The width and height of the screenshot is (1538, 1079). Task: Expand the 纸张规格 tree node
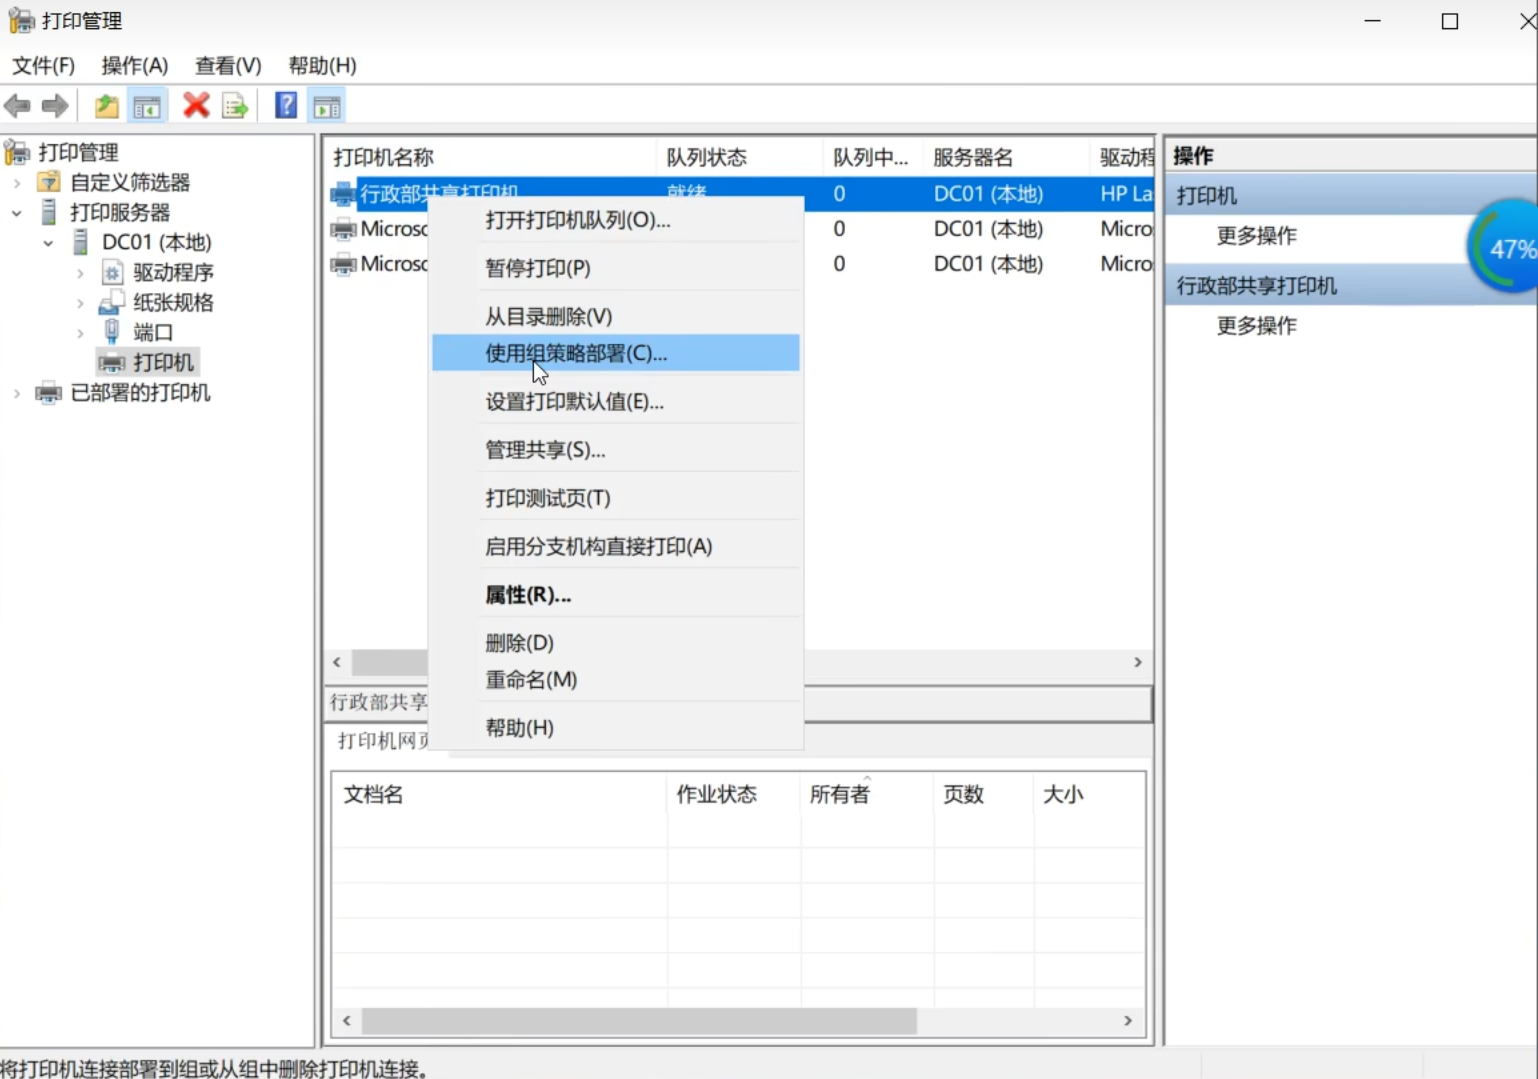click(x=80, y=303)
